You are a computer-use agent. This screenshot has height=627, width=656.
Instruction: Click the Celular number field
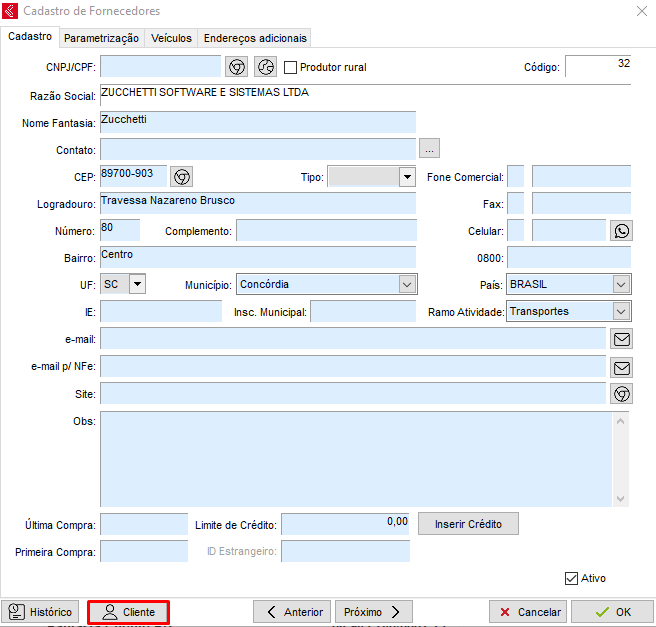pyautogui.click(x=569, y=230)
